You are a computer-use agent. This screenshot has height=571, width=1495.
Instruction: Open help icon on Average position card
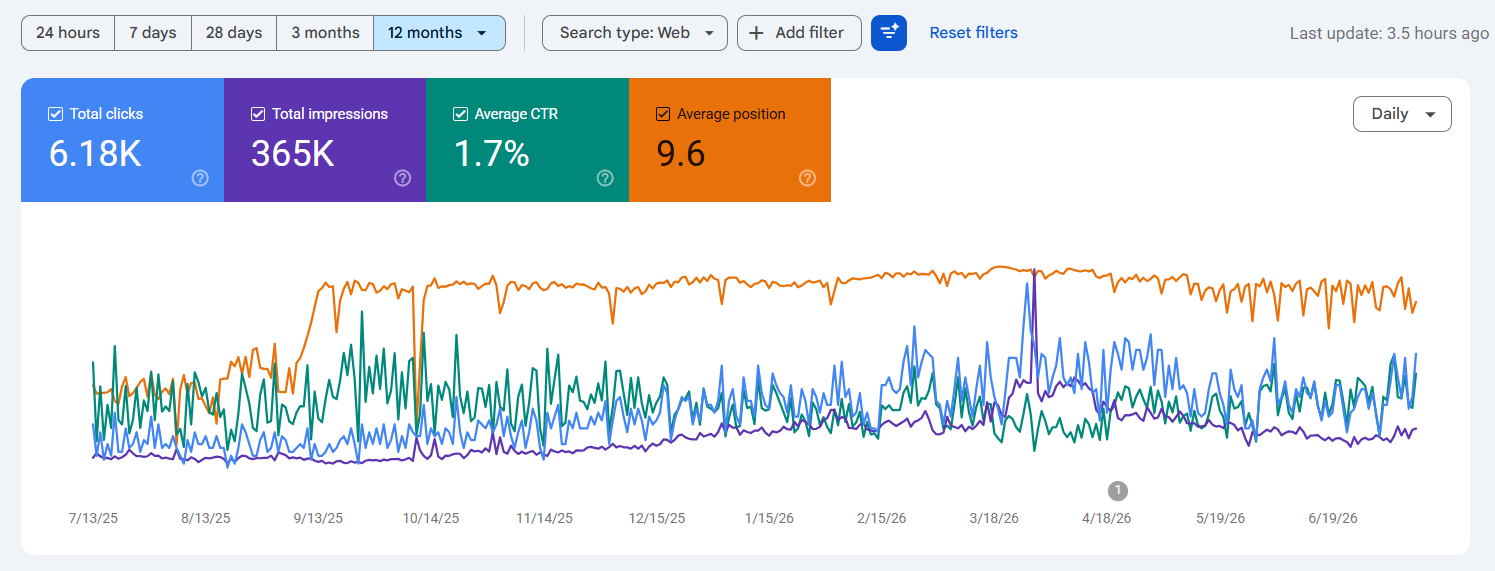point(807,178)
